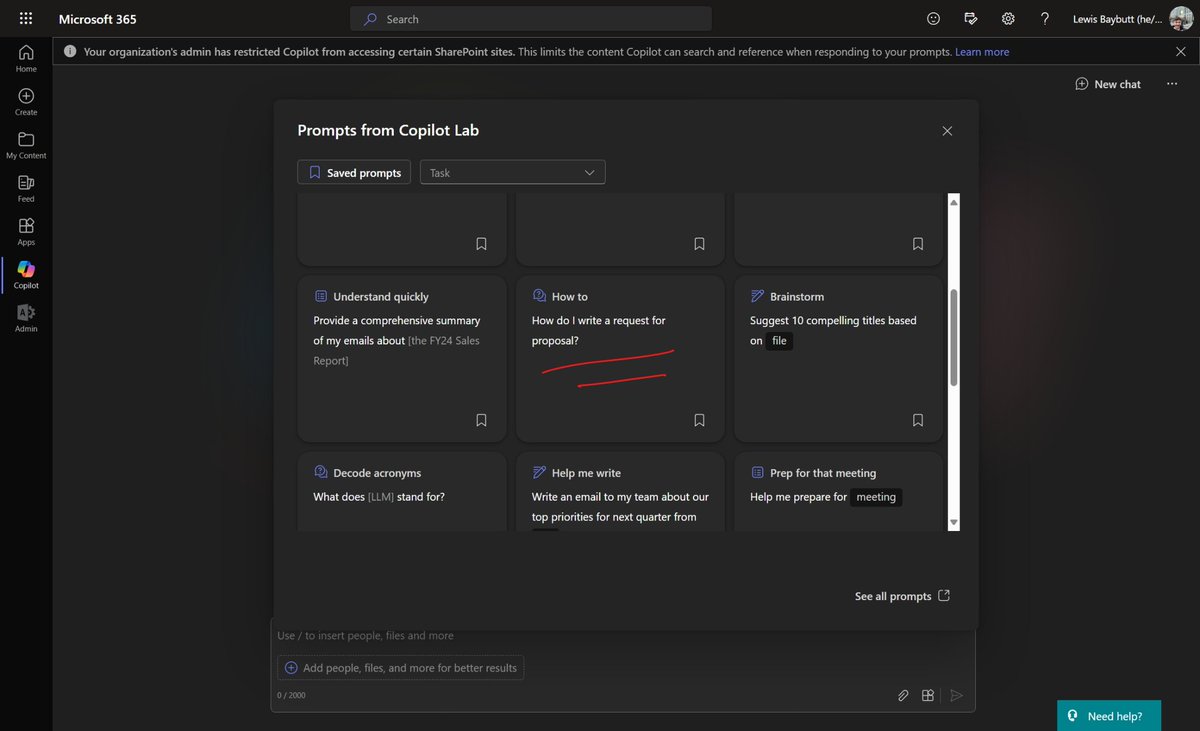Click the send arrow icon
The image size is (1200, 731).
[x=956, y=695]
